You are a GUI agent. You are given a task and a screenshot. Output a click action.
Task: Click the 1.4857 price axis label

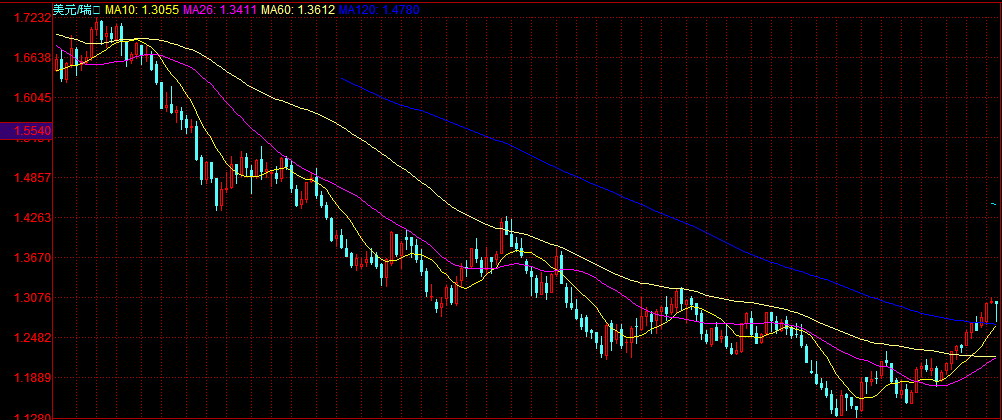pyautogui.click(x=31, y=178)
